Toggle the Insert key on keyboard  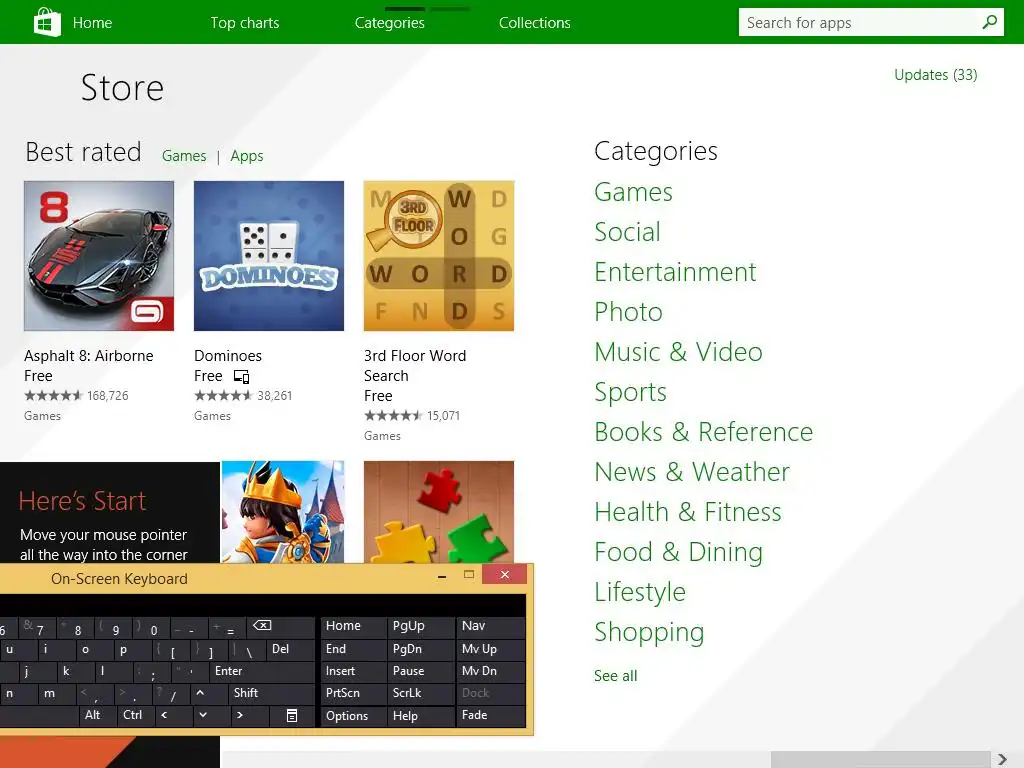[353, 671]
